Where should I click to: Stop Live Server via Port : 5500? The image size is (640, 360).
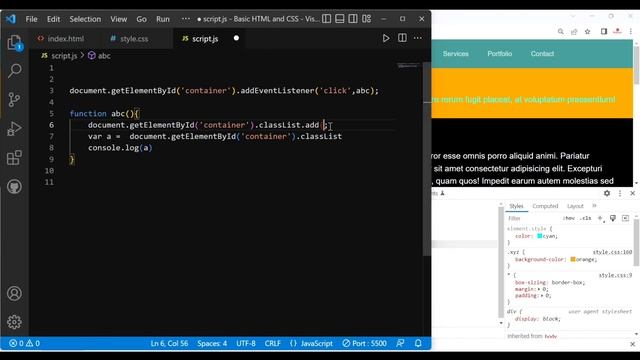tap(364, 343)
